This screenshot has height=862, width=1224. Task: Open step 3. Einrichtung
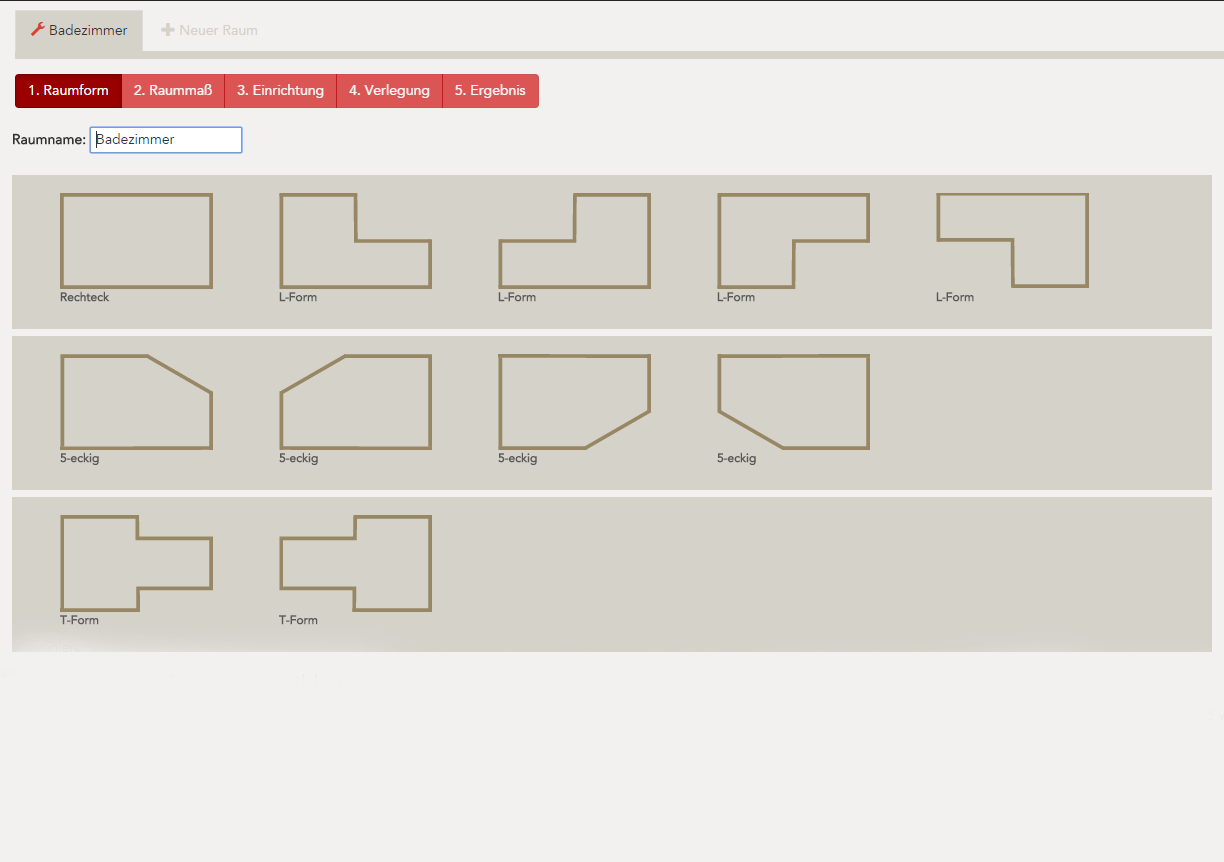(280, 91)
